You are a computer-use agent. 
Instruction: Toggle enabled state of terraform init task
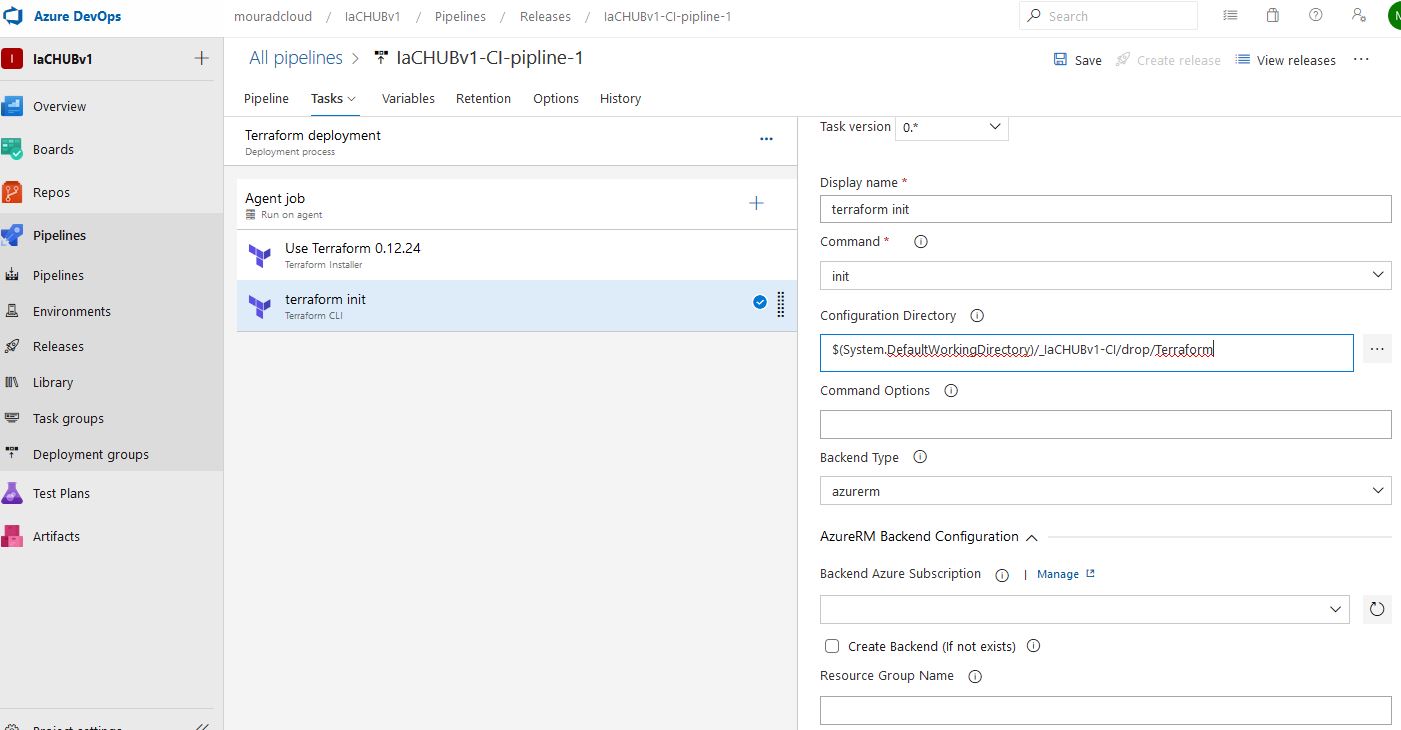tap(759, 302)
